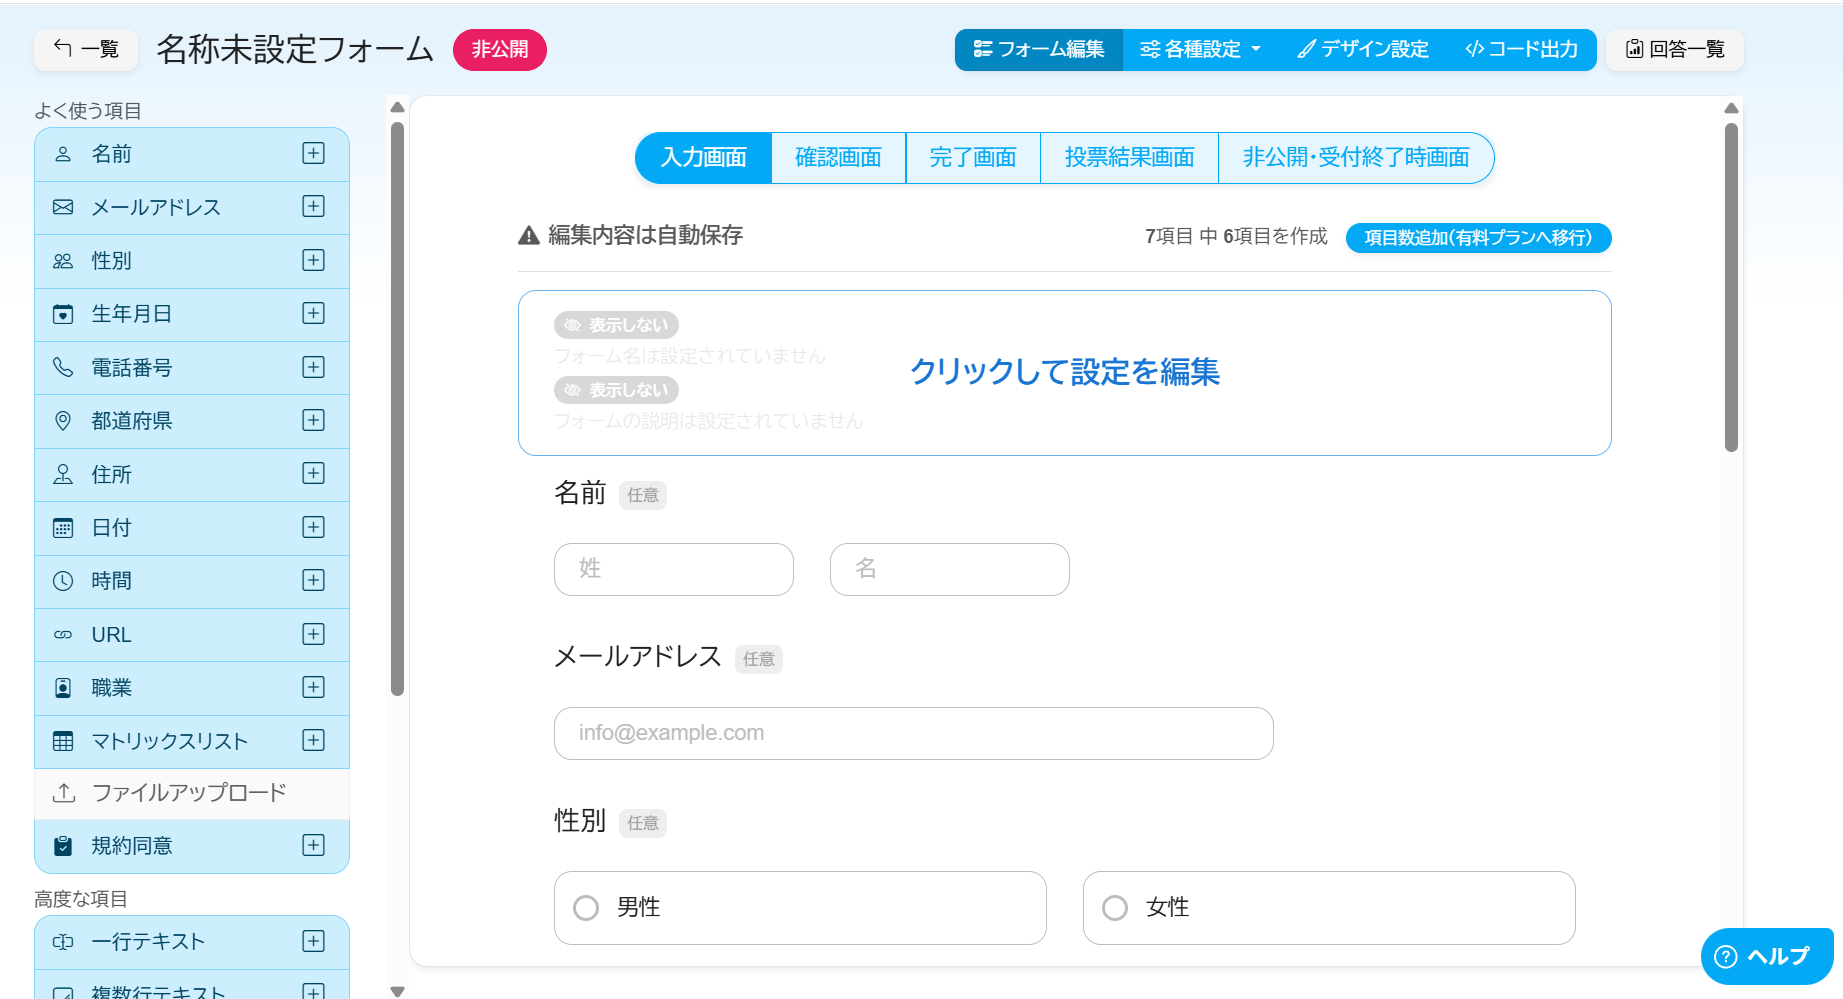Click the calendar icon beside 生年月日
Screen dimensions: 1843x999
[63, 314]
